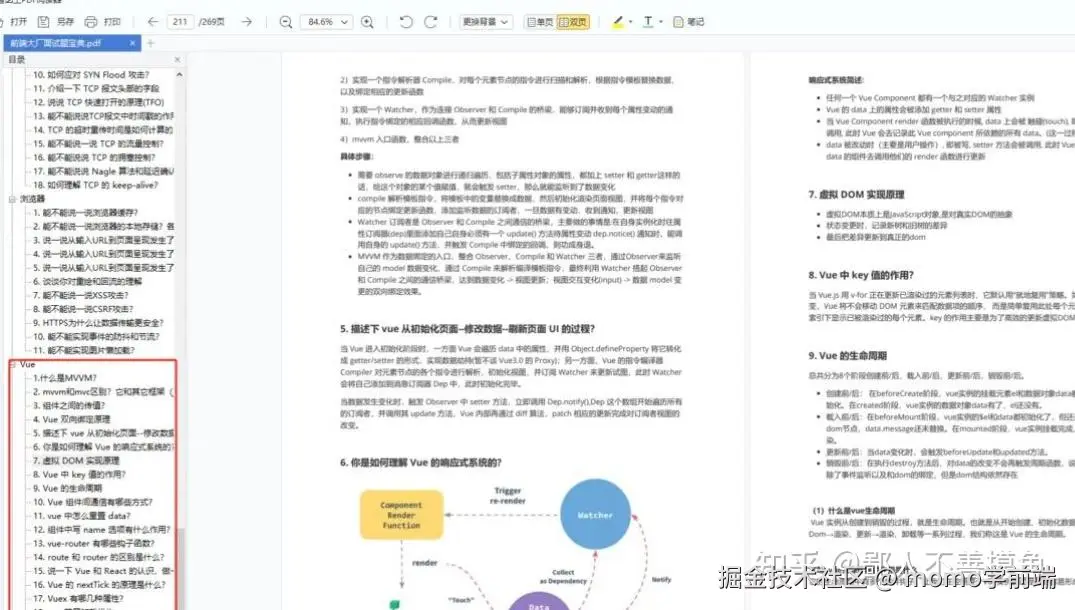Open highlighter color dropdown arrow
The width and height of the screenshot is (1075, 610).
tap(631, 22)
